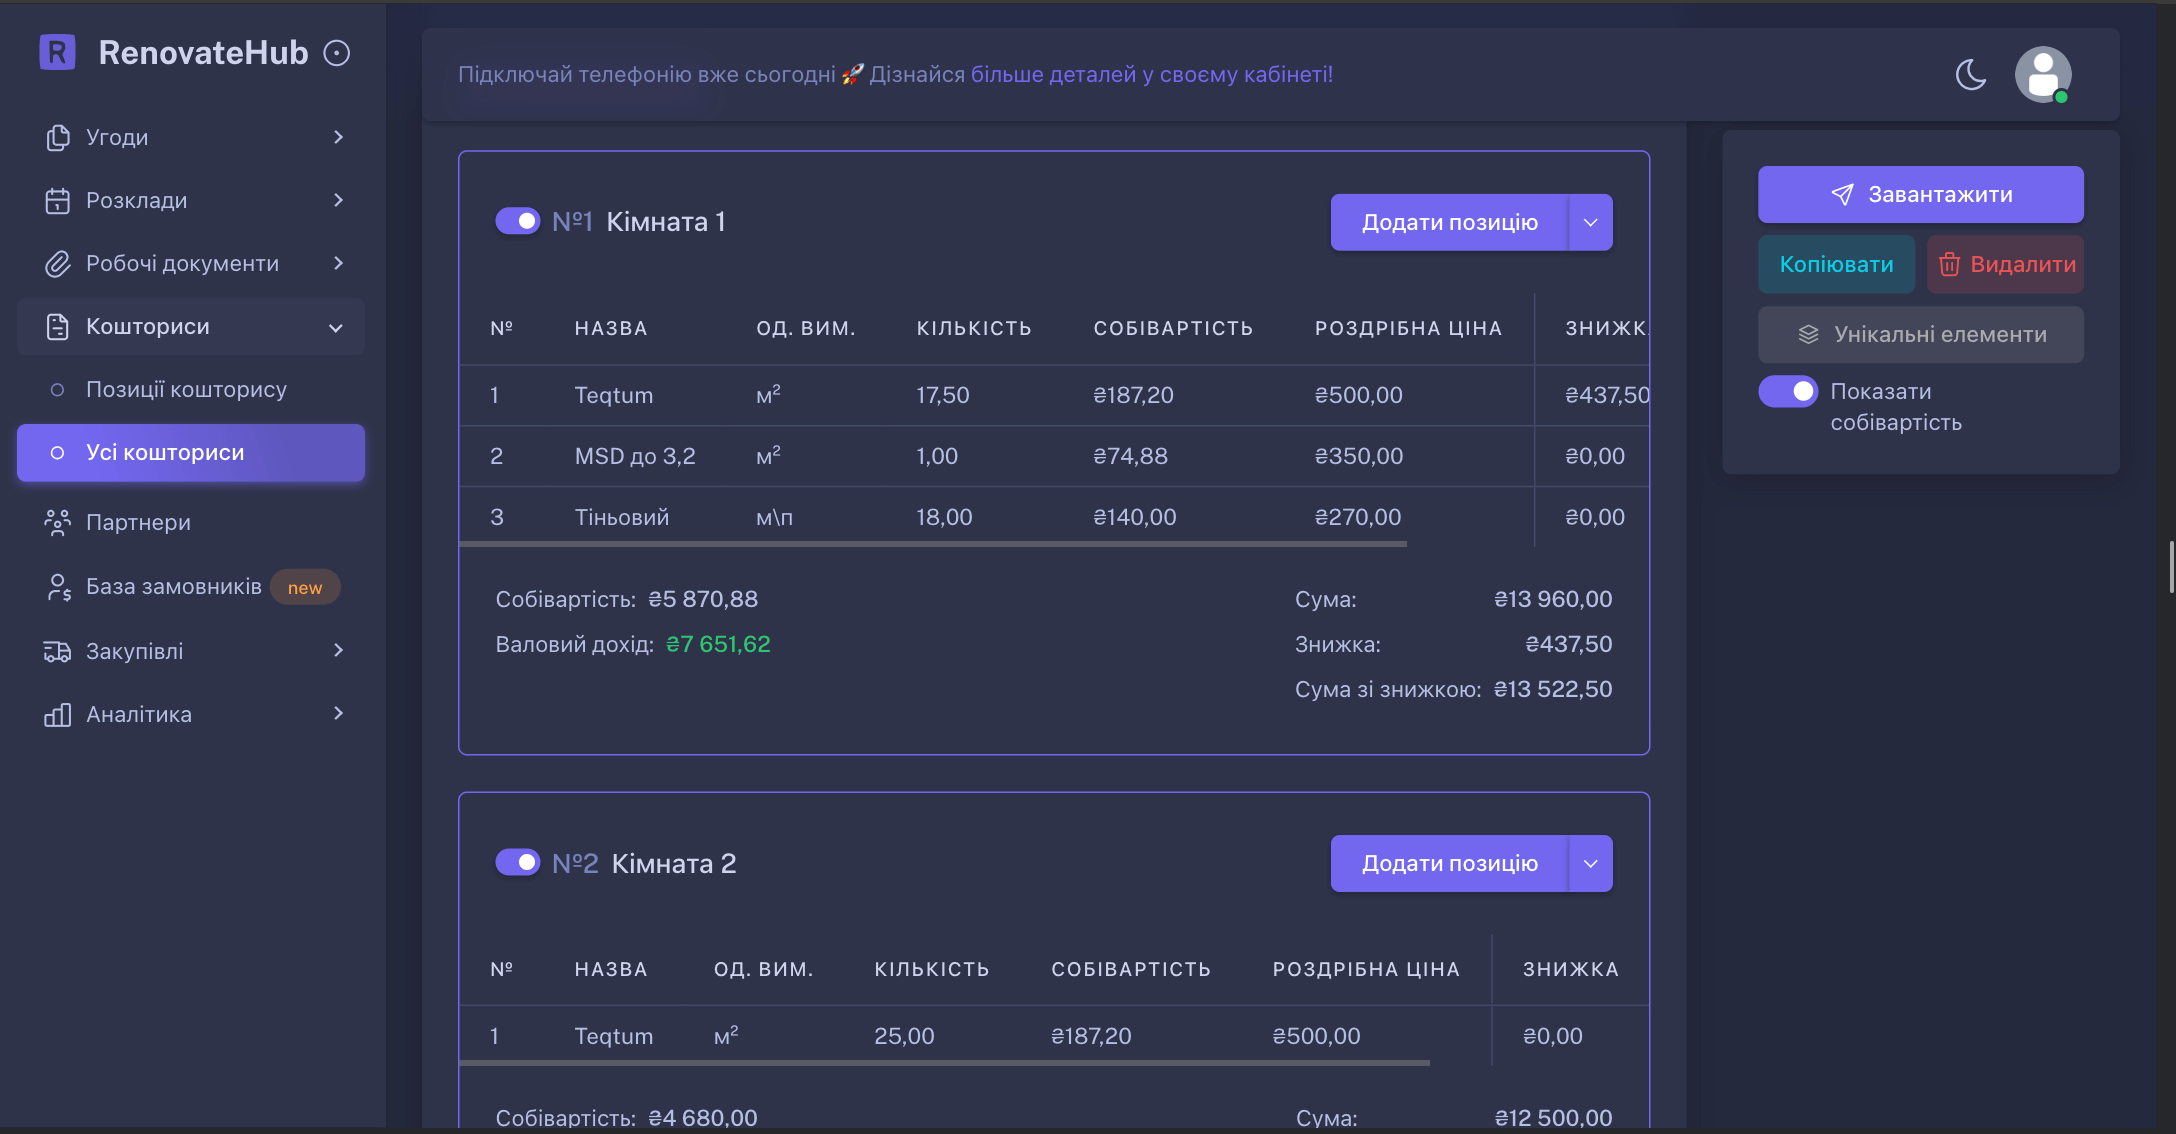This screenshot has height=1134, width=2176.
Task: Expand the Робочі документи chevron
Action: 339,263
